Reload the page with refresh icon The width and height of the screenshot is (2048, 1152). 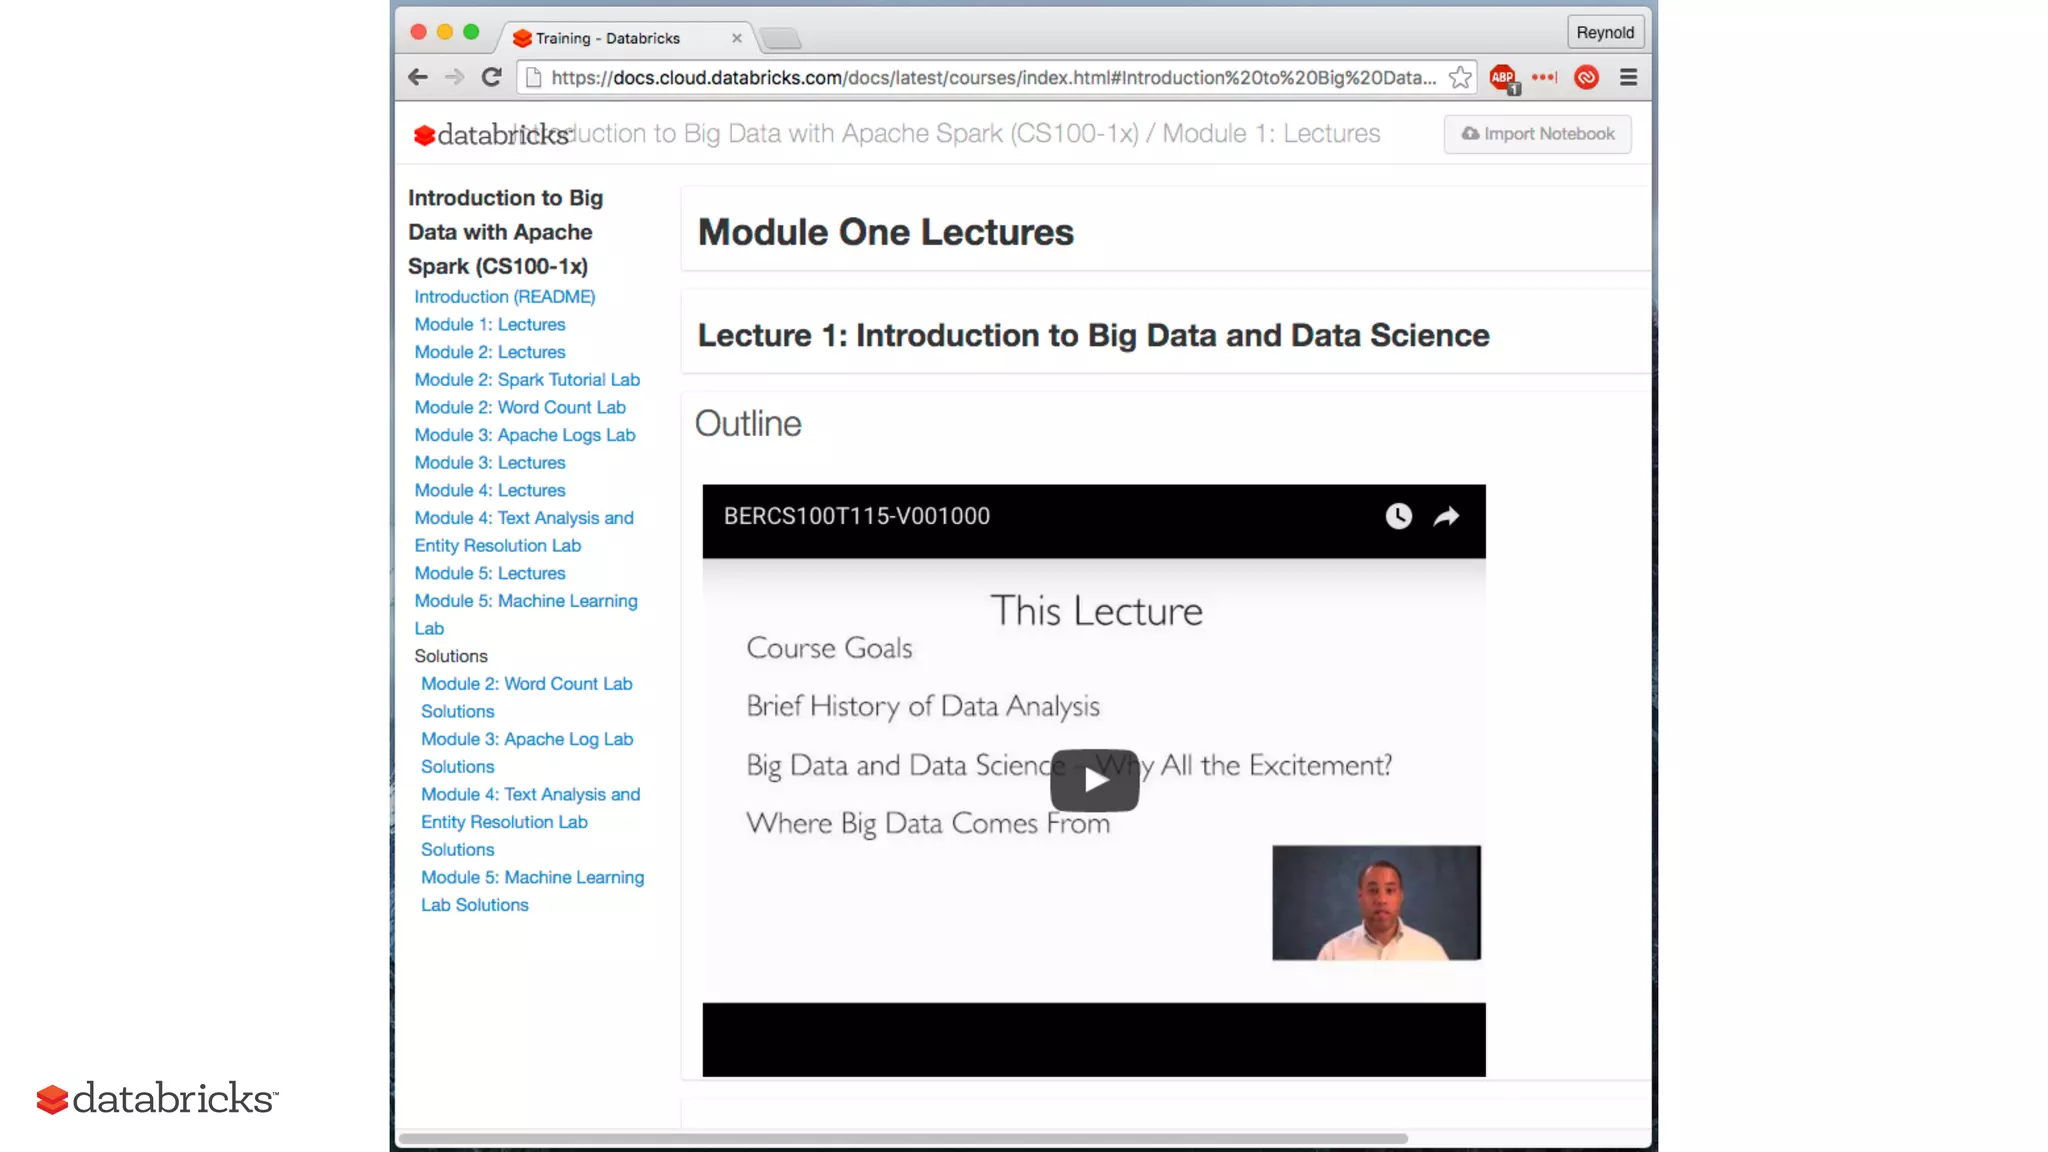click(491, 77)
